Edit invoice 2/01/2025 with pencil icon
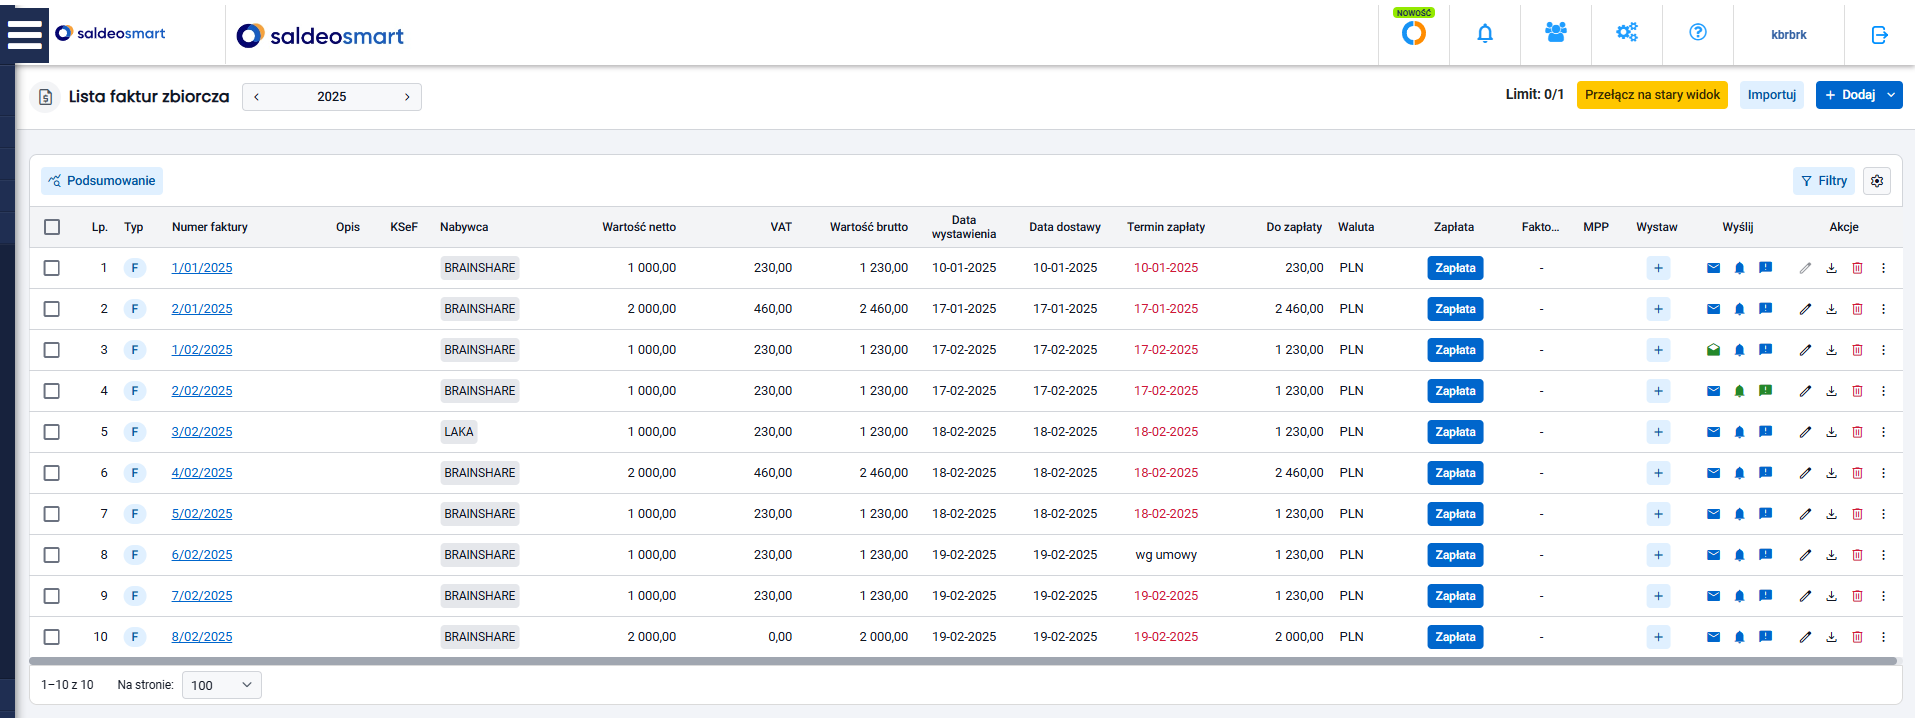Viewport: 1915px width, 718px height. (1805, 309)
